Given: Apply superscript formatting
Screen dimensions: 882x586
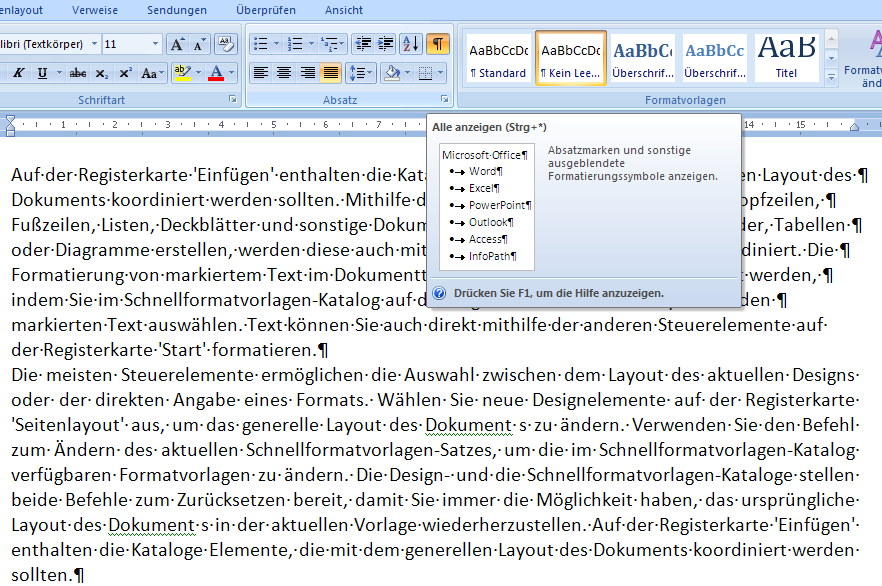Looking at the screenshot, I should point(125,73).
